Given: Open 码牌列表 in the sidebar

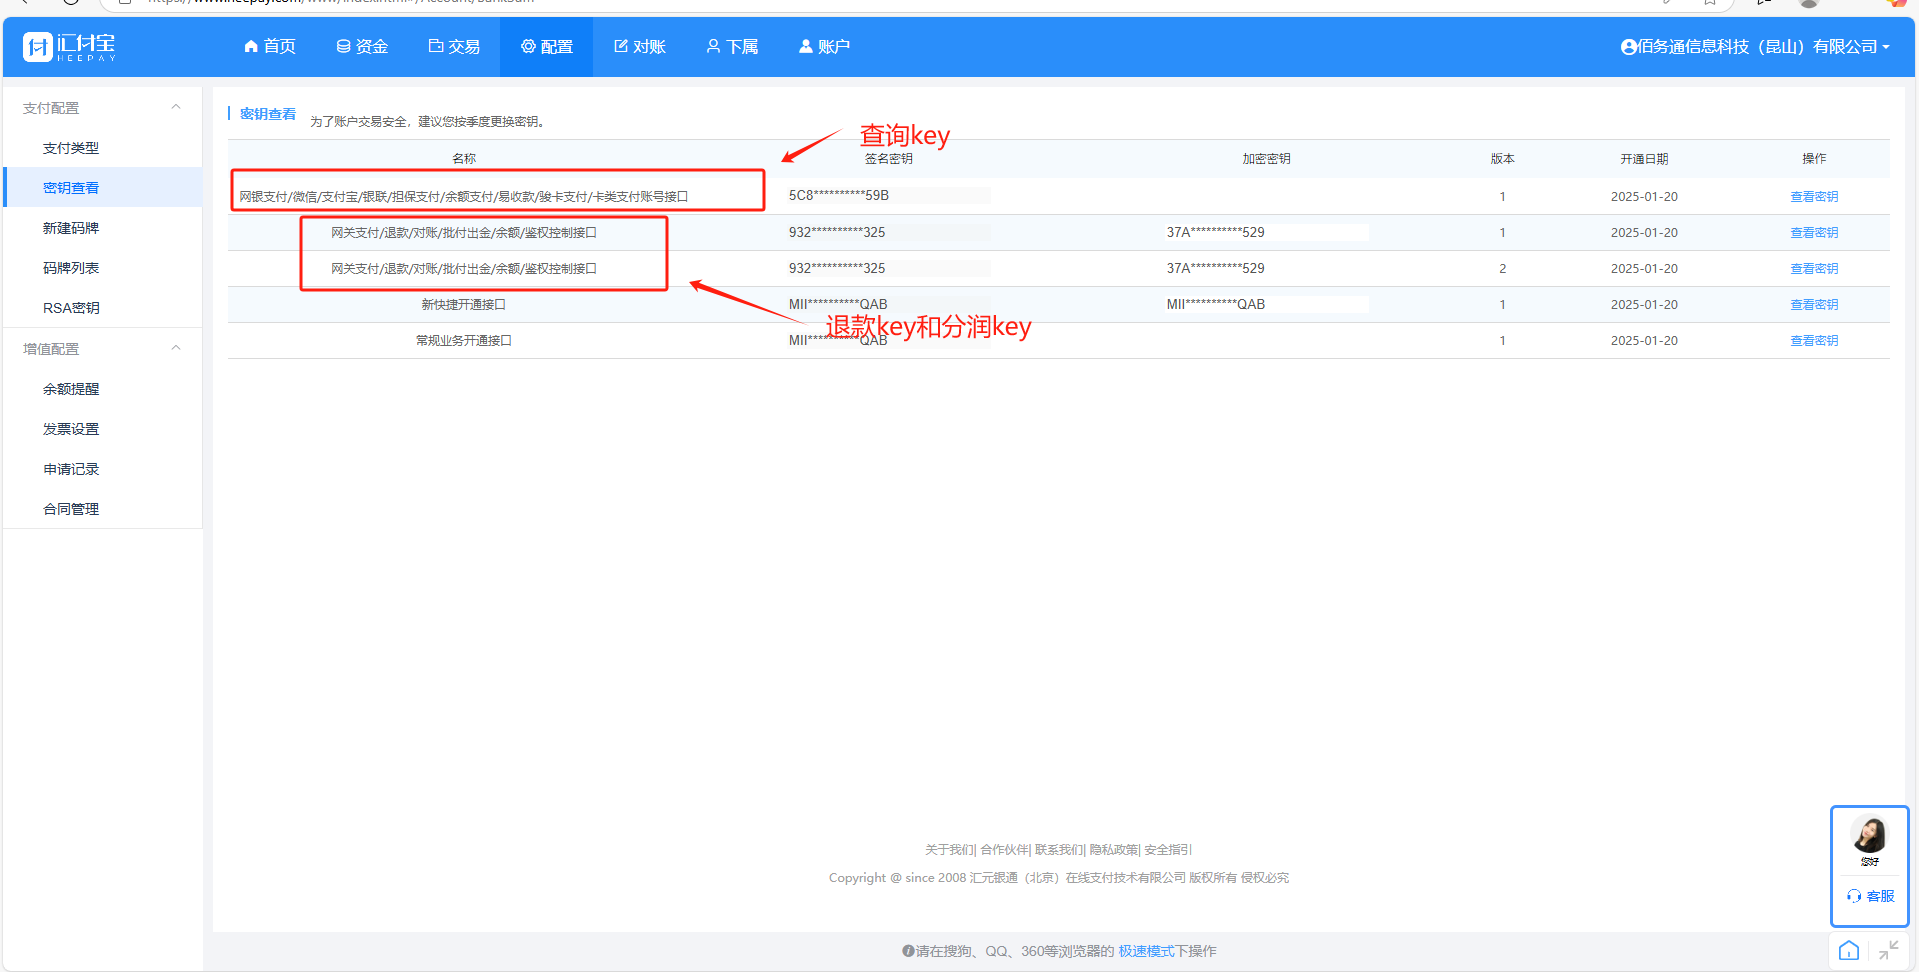Looking at the screenshot, I should point(71,268).
